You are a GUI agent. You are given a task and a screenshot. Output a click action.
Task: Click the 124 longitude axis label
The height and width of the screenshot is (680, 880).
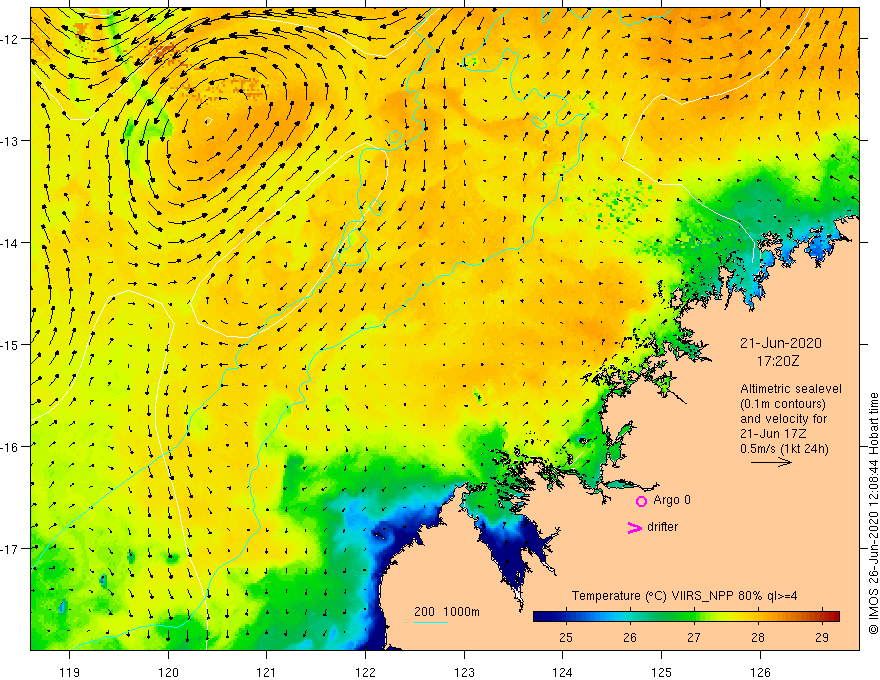point(563,673)
